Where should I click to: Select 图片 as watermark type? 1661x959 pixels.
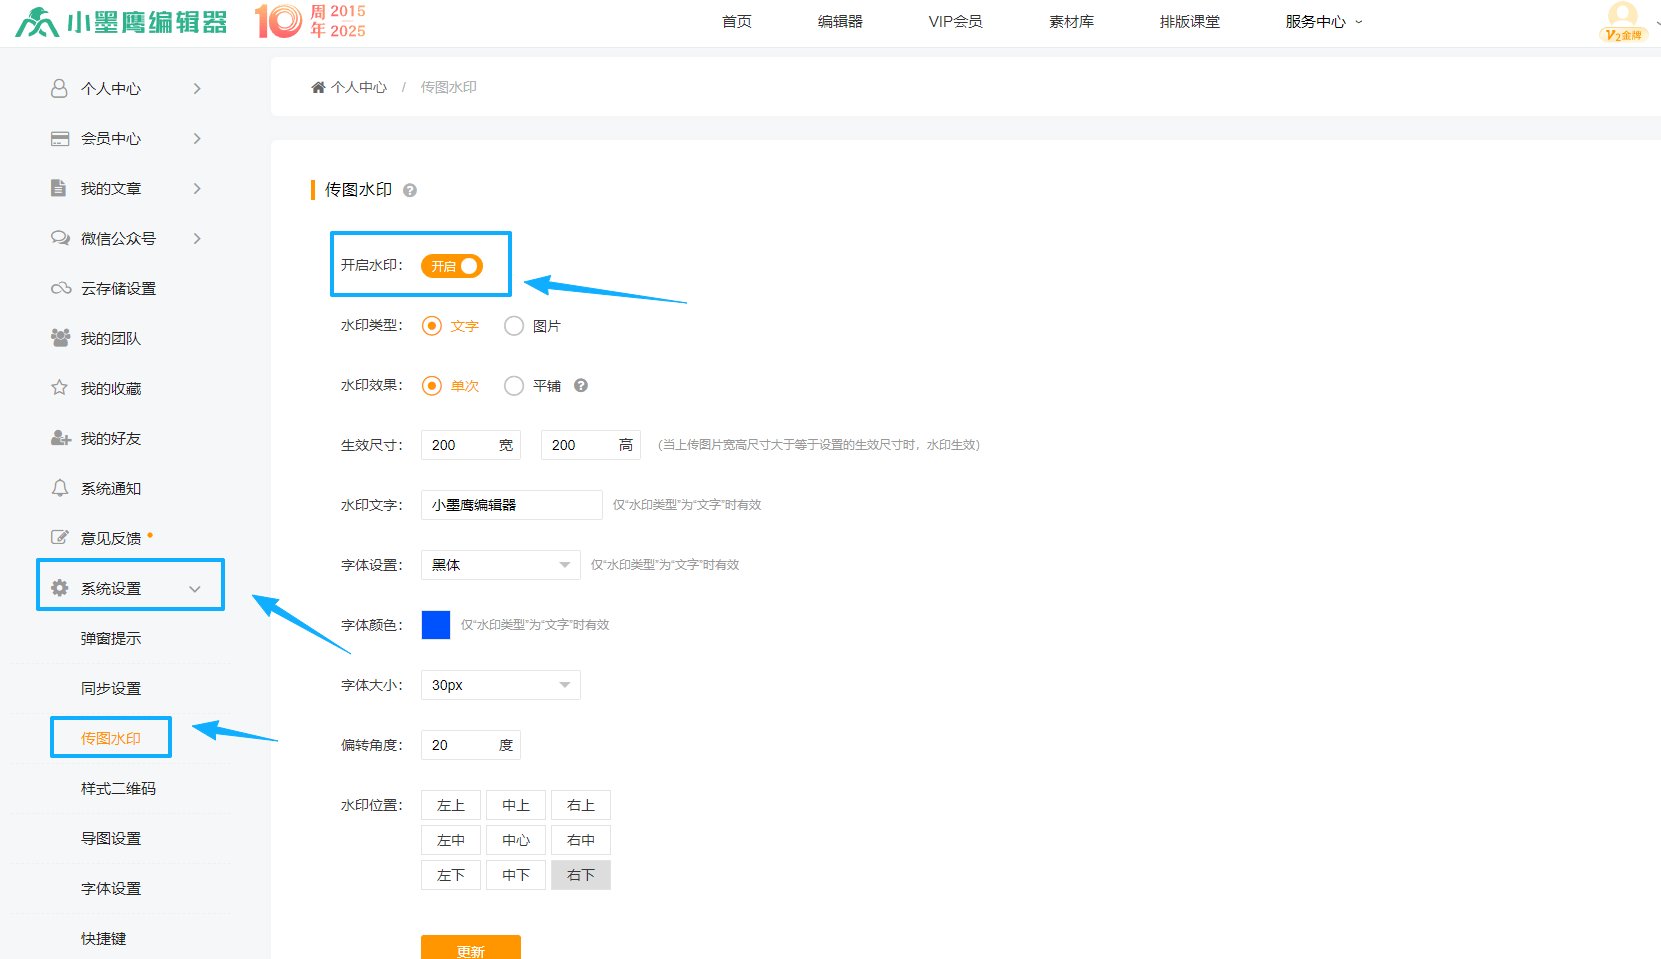coord(514,326)
